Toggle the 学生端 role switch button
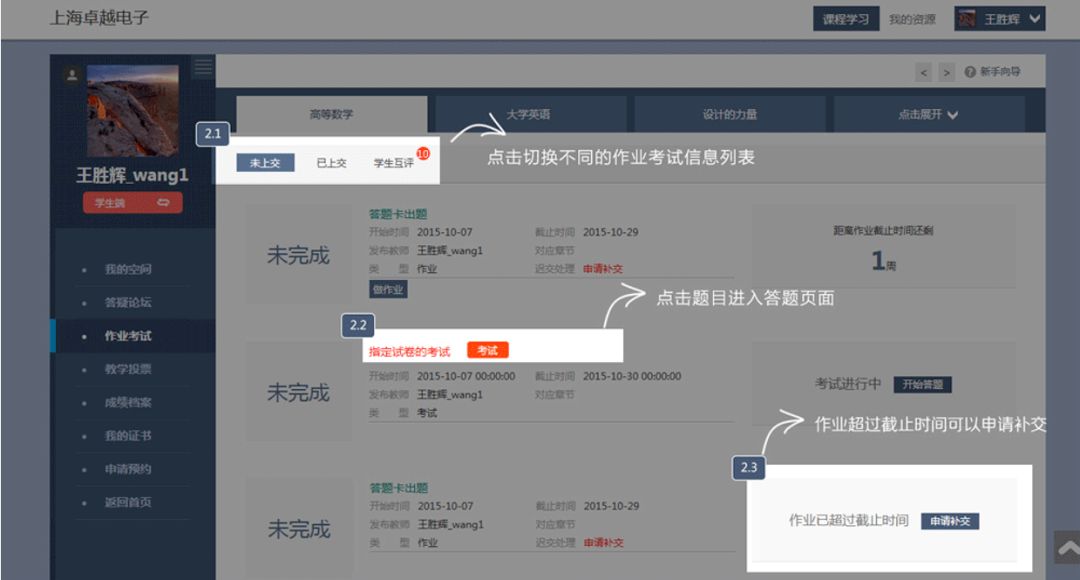 coord(133,203)
